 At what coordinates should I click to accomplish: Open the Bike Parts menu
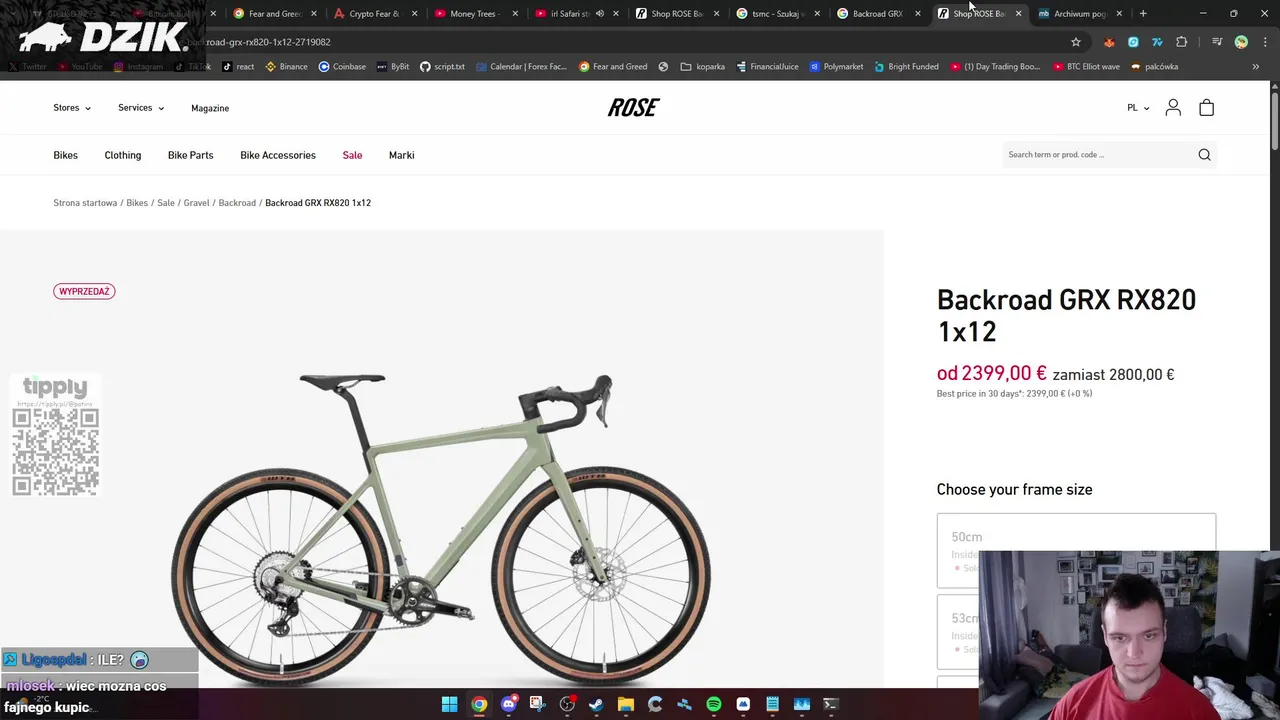(x=190, y=155)
